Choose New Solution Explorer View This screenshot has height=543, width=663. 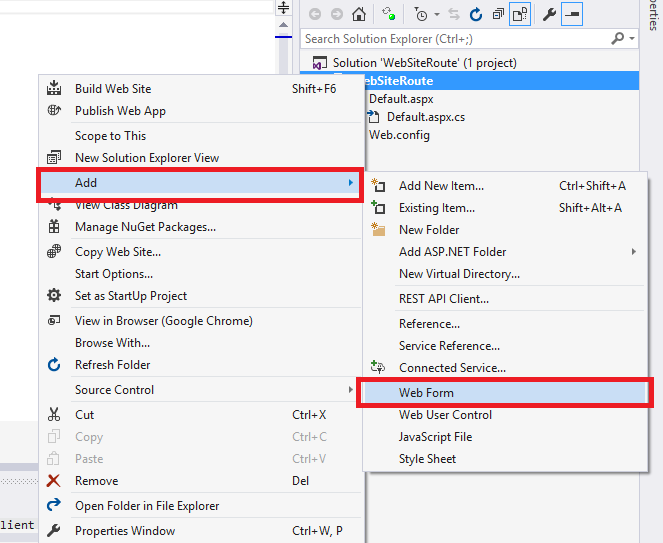pyautogui.click(x=200, y=158)
